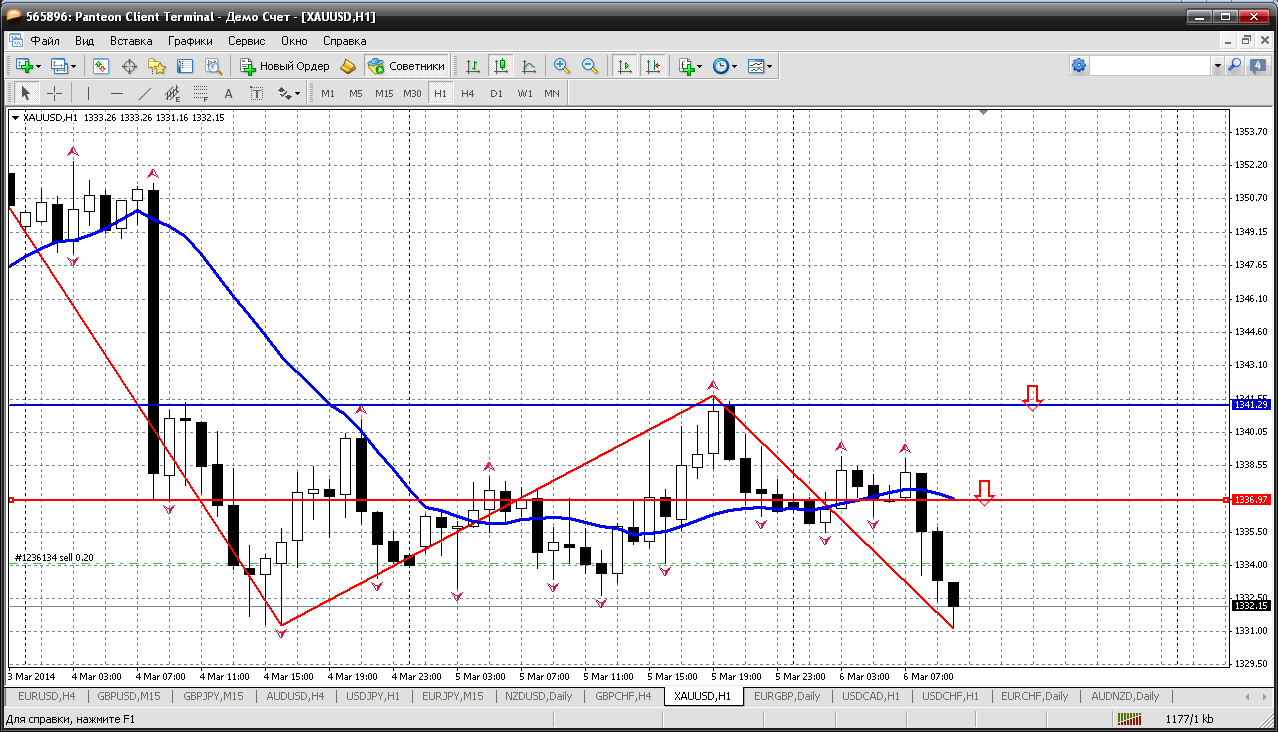Switch to D1 timeframe
The width and height of the screenshot is (1278, 732).
coord(496,93)
